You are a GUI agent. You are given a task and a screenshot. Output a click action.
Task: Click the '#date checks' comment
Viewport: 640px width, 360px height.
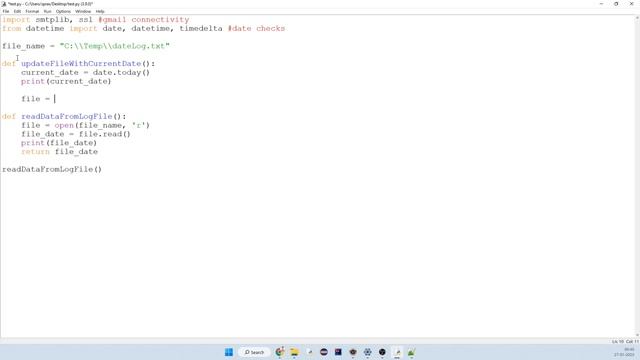click(x=256, y=29)
